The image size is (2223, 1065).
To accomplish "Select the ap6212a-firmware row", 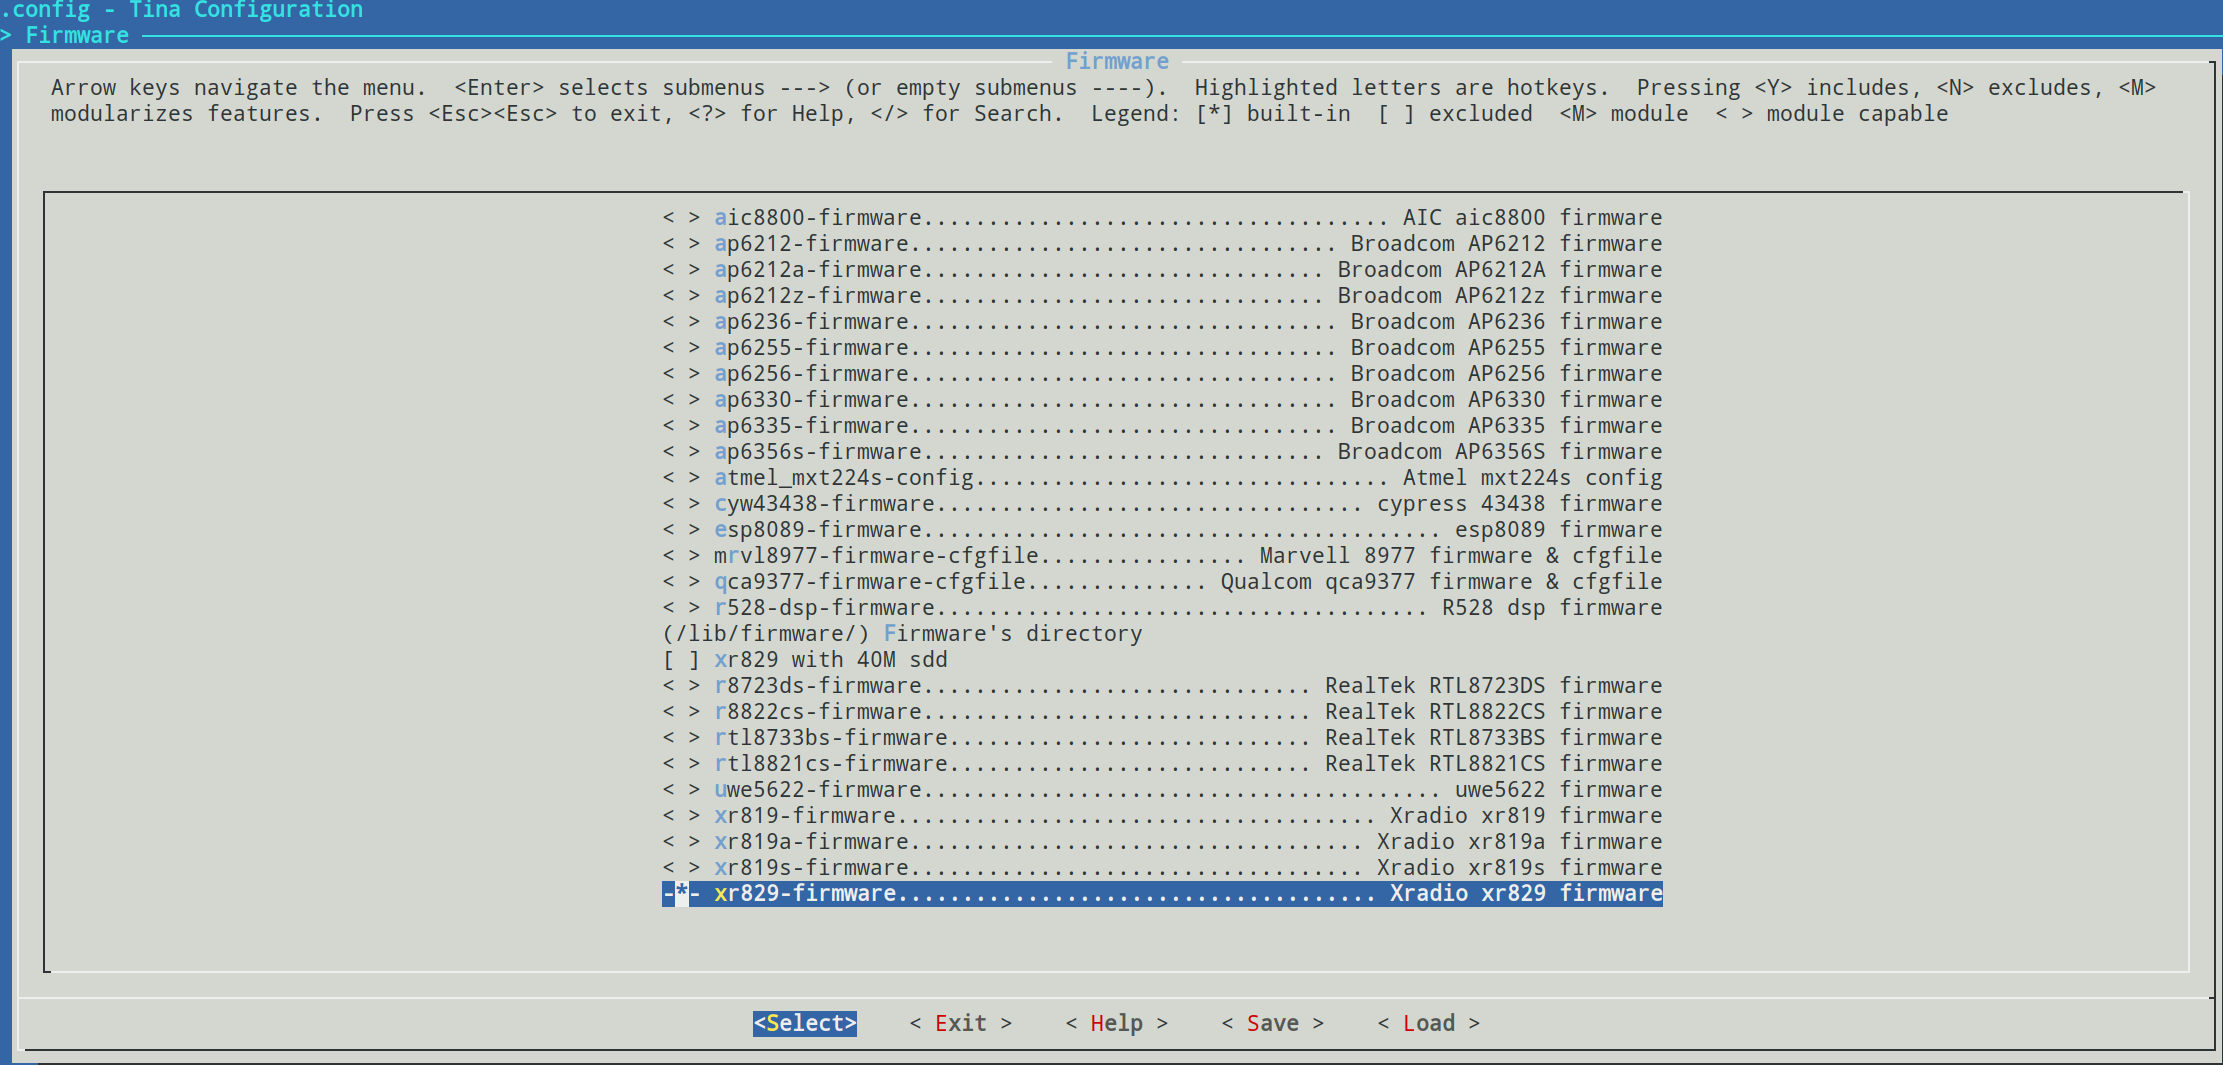I will coord(1162,270).
